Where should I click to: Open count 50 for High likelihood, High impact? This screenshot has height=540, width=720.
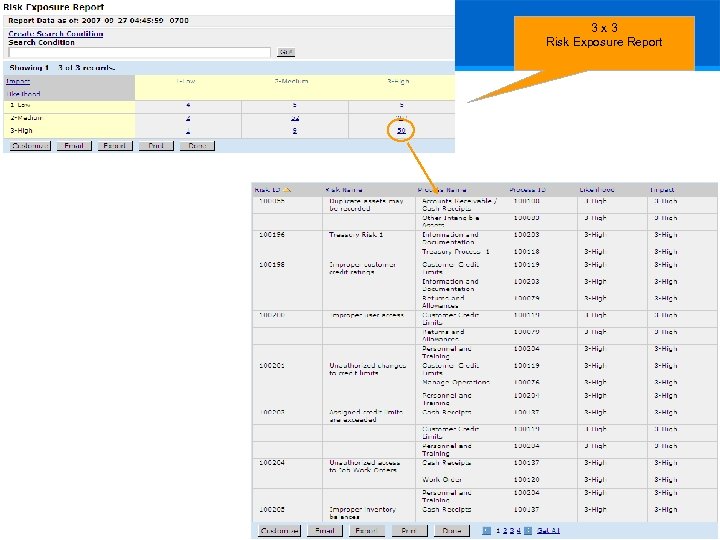[x=401, y=130]
